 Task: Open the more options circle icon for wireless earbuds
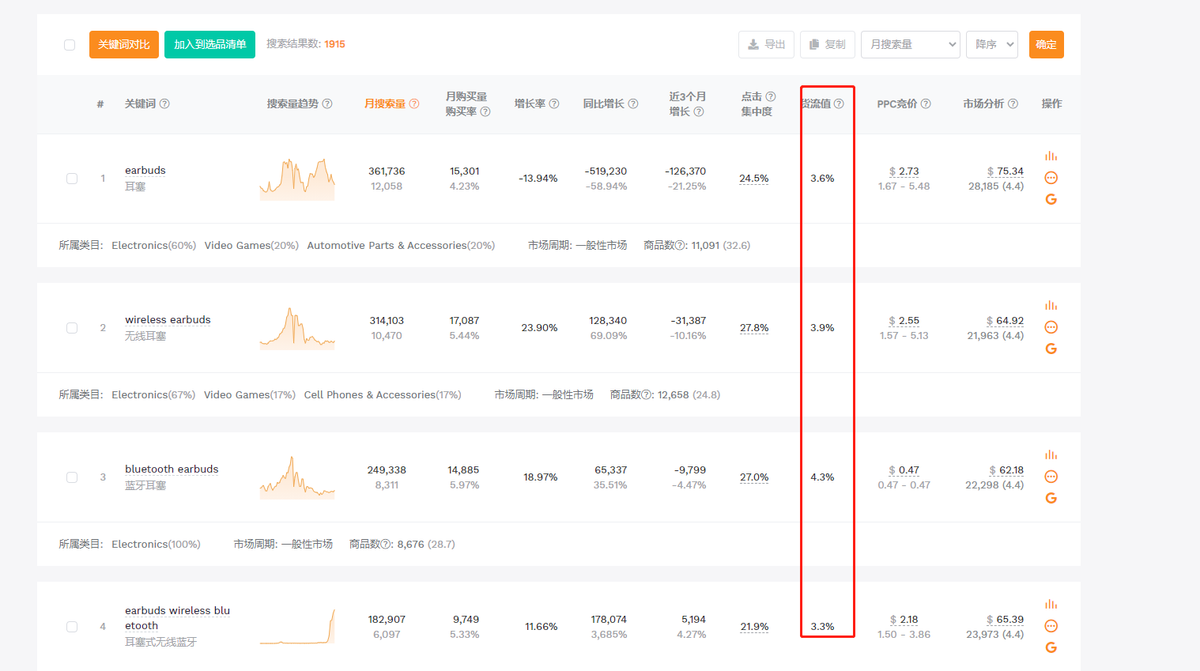coord(1051,327)
